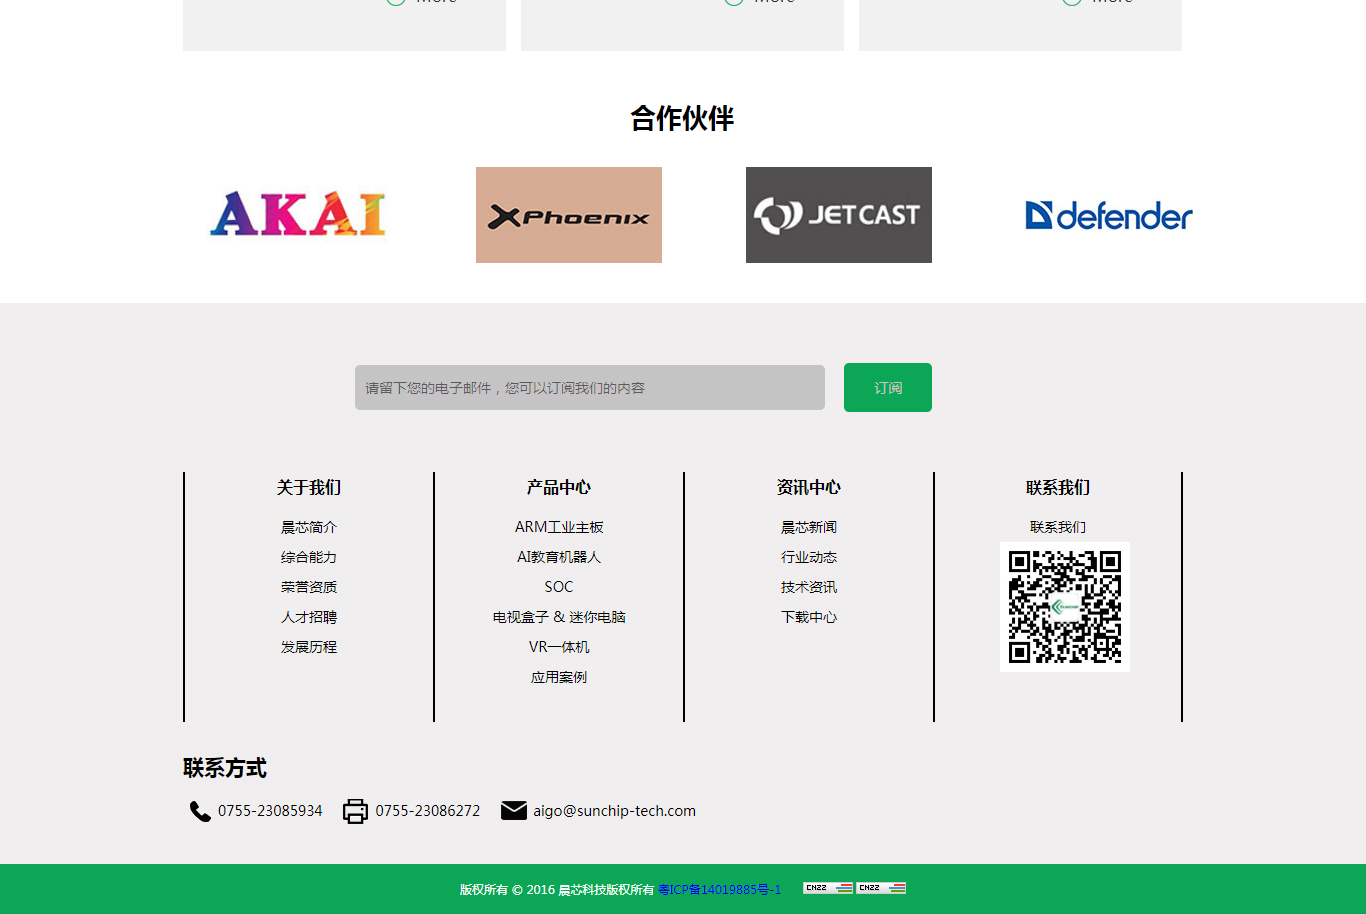Viewport: 1366px width, 914px height.
Task: Open the 粤ICP备14019885号-1 registration link
Action: tap(719, 889)
